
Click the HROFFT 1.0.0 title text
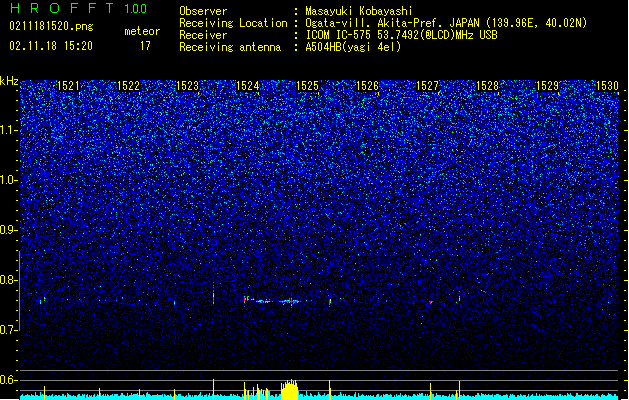pos(79,8)
